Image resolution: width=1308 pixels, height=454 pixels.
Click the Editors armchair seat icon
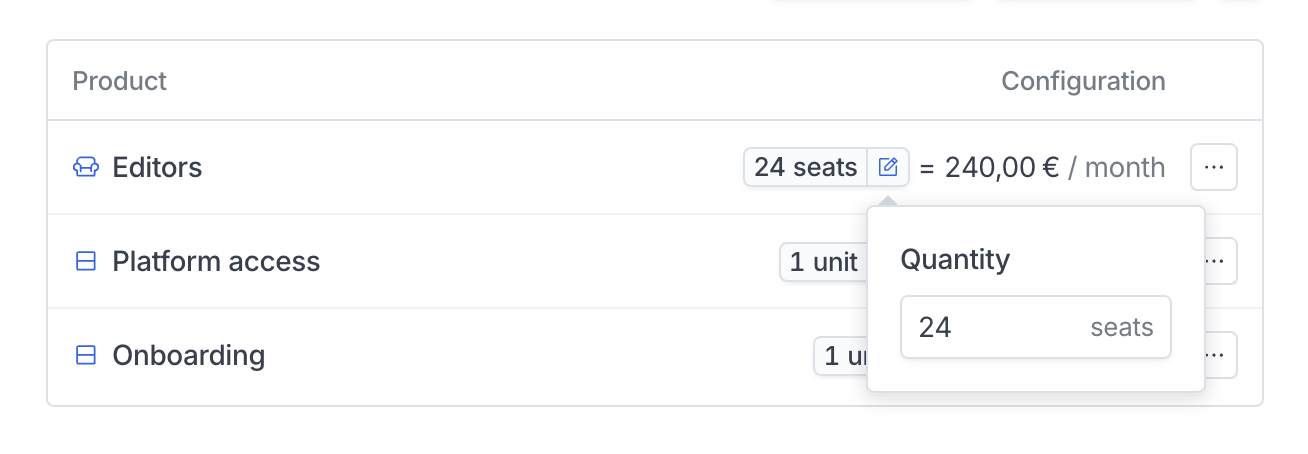click(x=86, y=167)
